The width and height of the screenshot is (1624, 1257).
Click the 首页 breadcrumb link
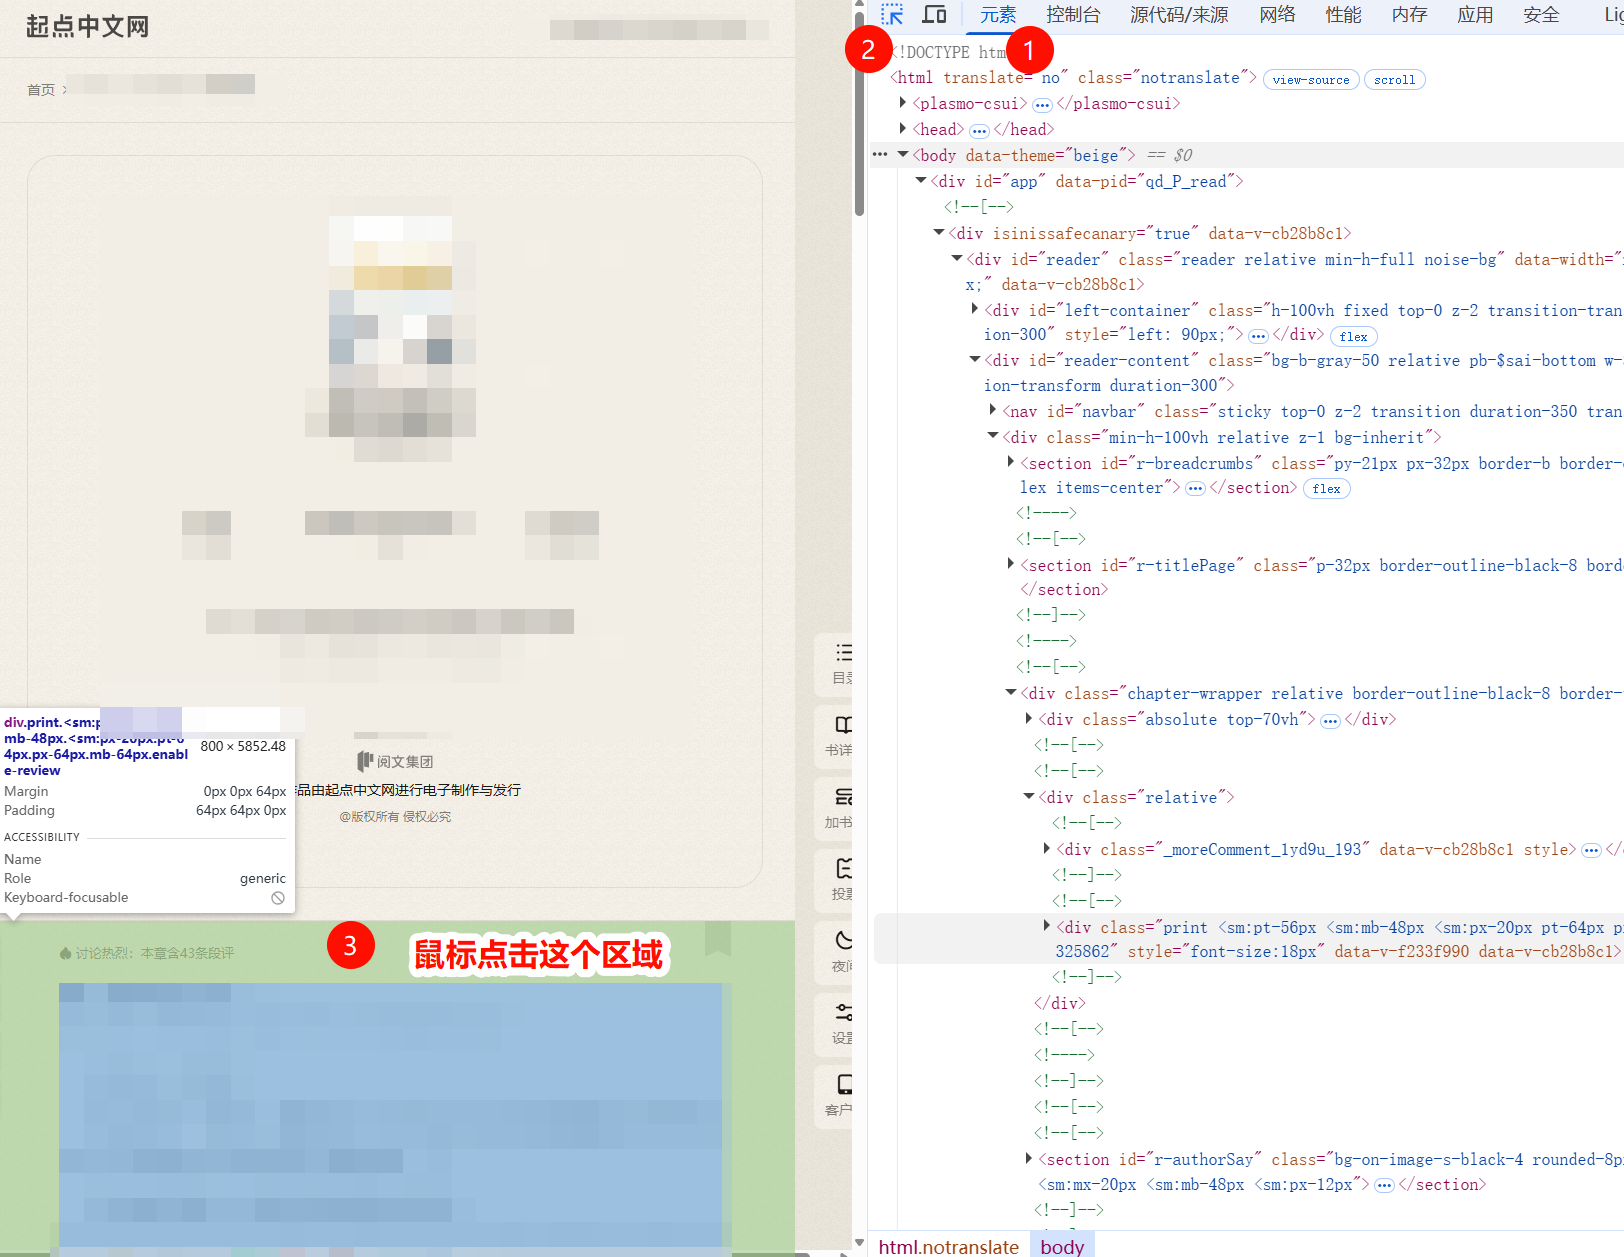(x=41, y=90)
